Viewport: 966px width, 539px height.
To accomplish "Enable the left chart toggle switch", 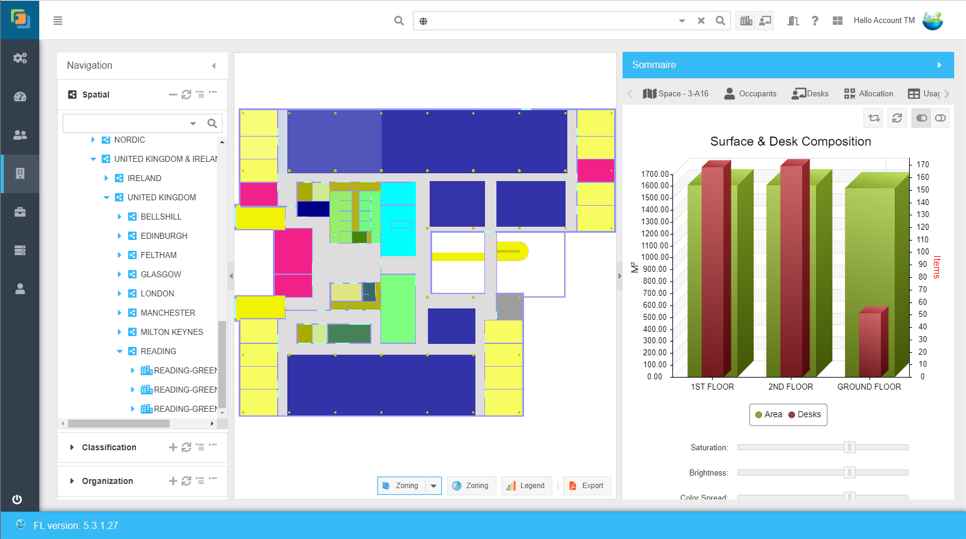I will point(921,118).
